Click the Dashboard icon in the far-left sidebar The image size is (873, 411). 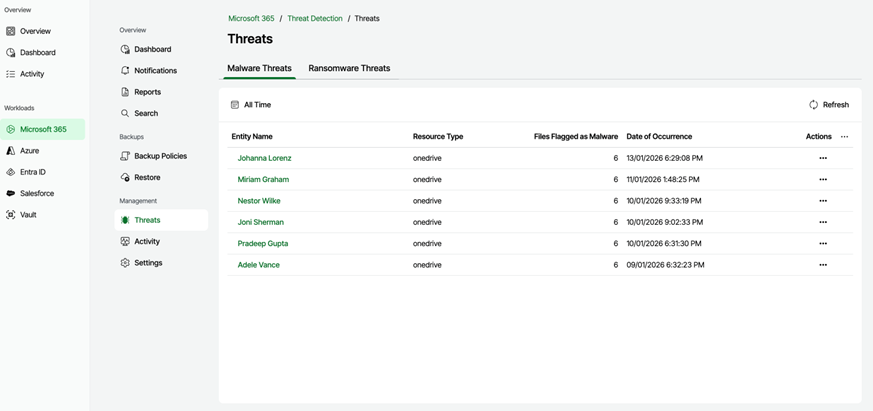[10, 52]
